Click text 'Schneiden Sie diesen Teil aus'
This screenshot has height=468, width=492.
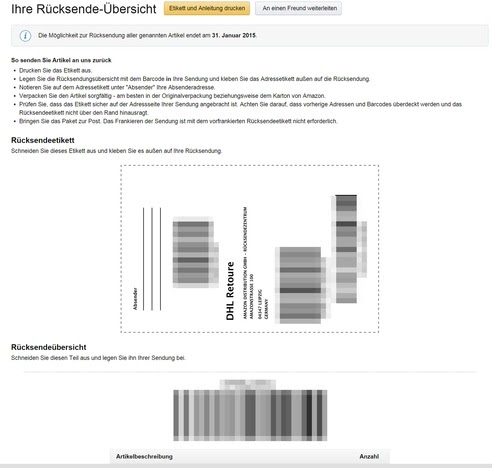98,358
